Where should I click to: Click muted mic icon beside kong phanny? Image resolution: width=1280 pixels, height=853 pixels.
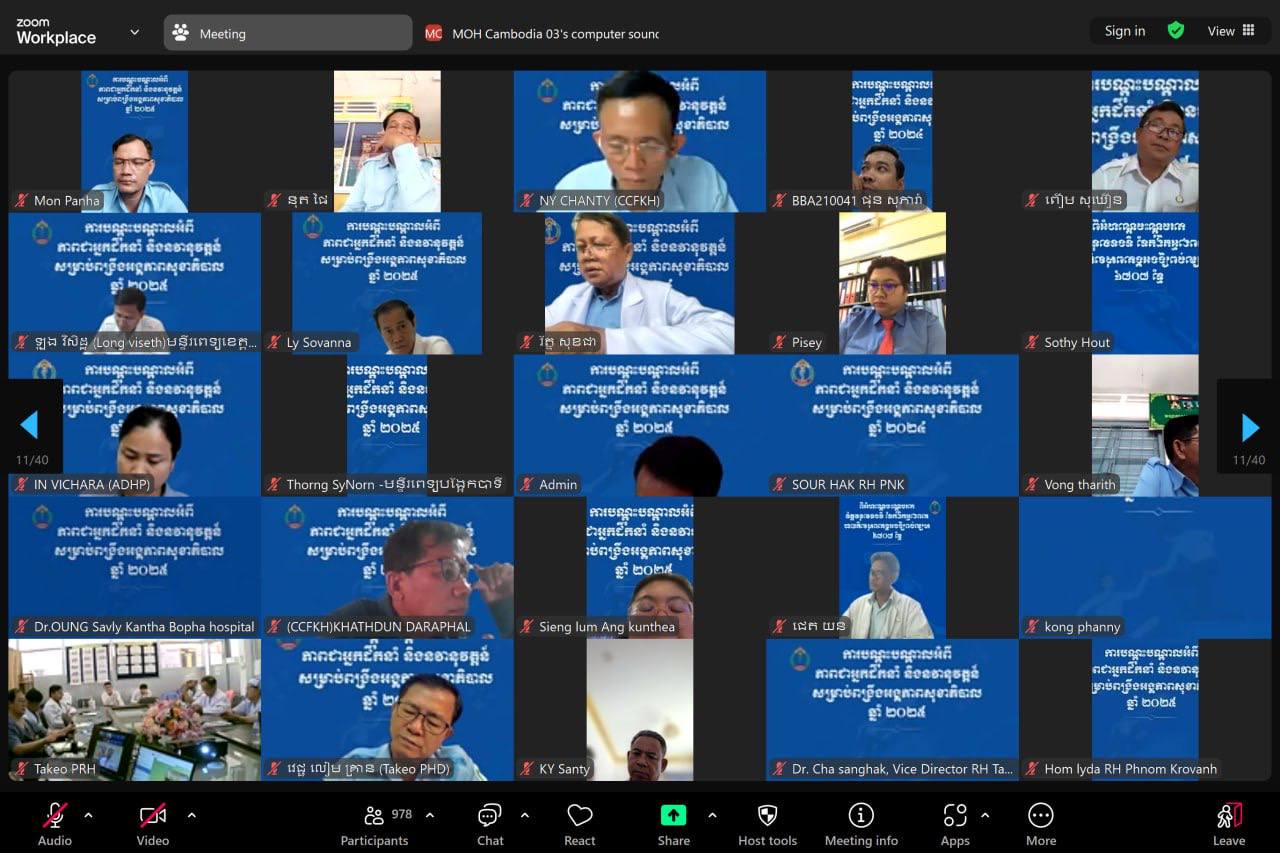pos(1031,627)
